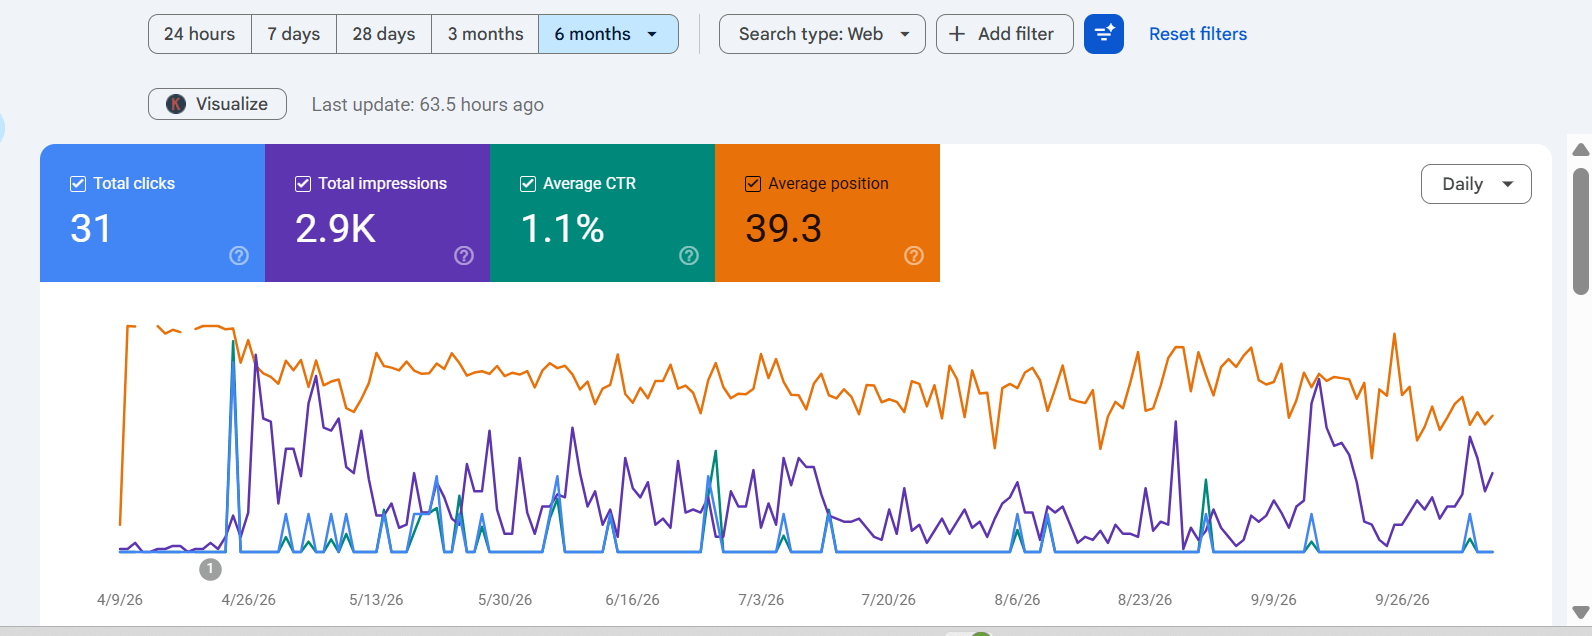Expand the 6 months date range arrow
Image resolution: width=1592 pixels, height=636 pixels.
(x=652, y=34)
